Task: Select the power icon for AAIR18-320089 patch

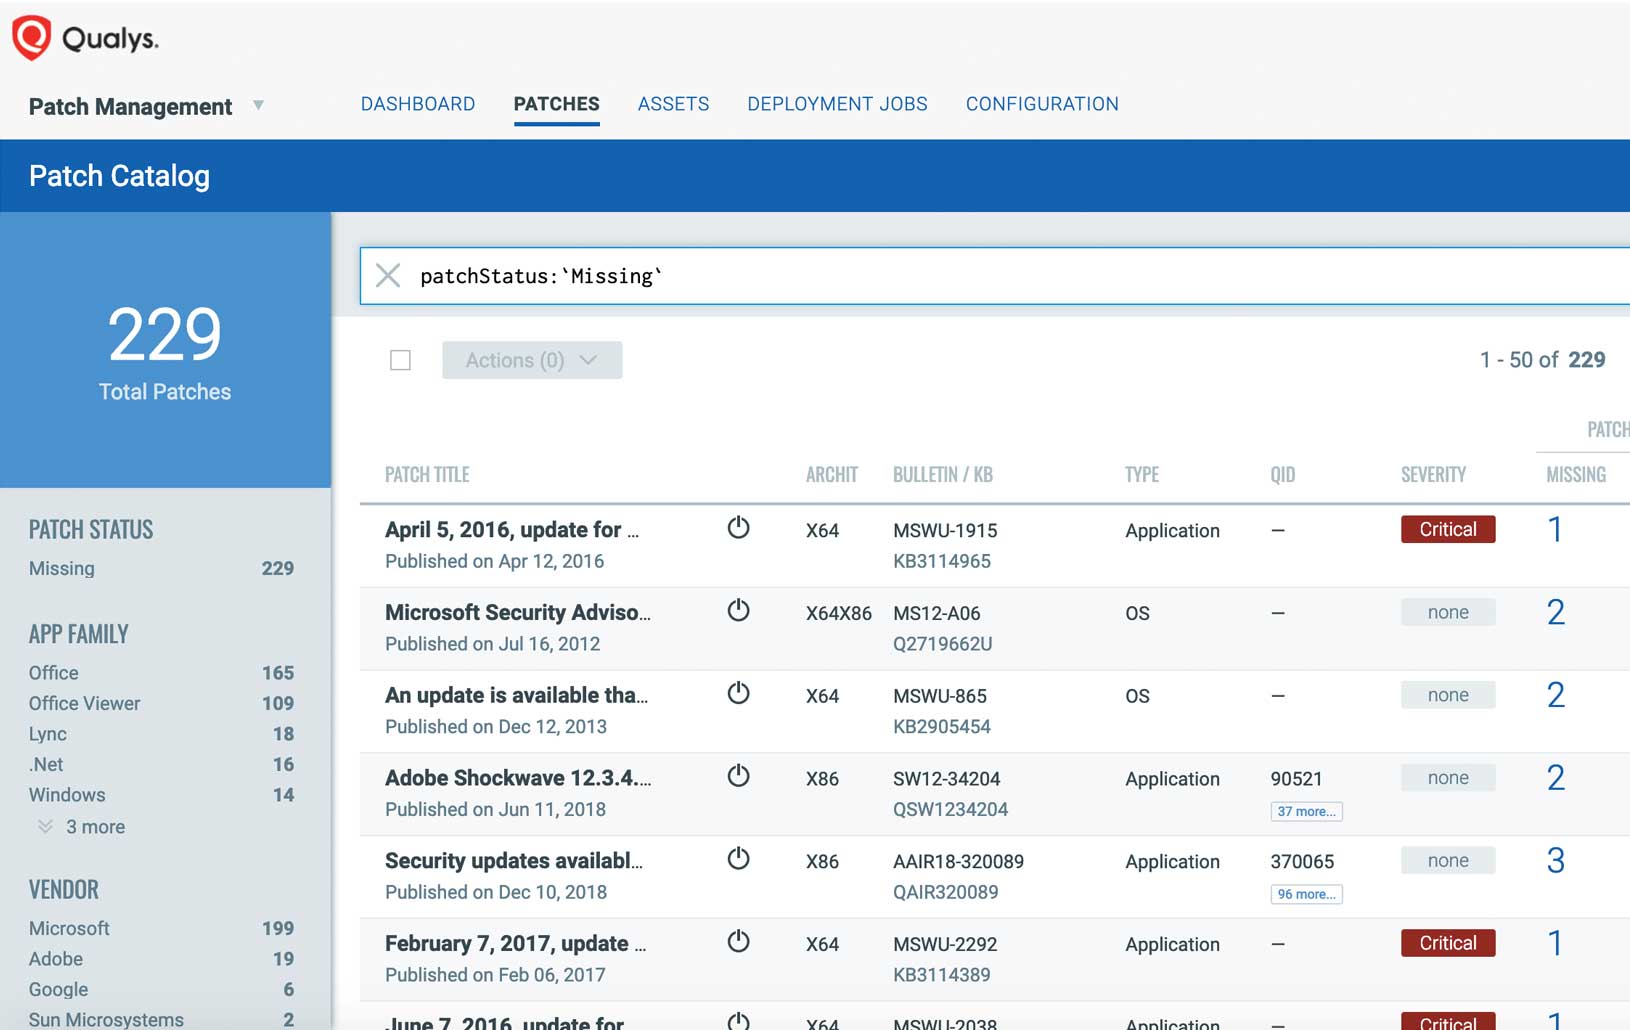Action: [x=740, y=858]
